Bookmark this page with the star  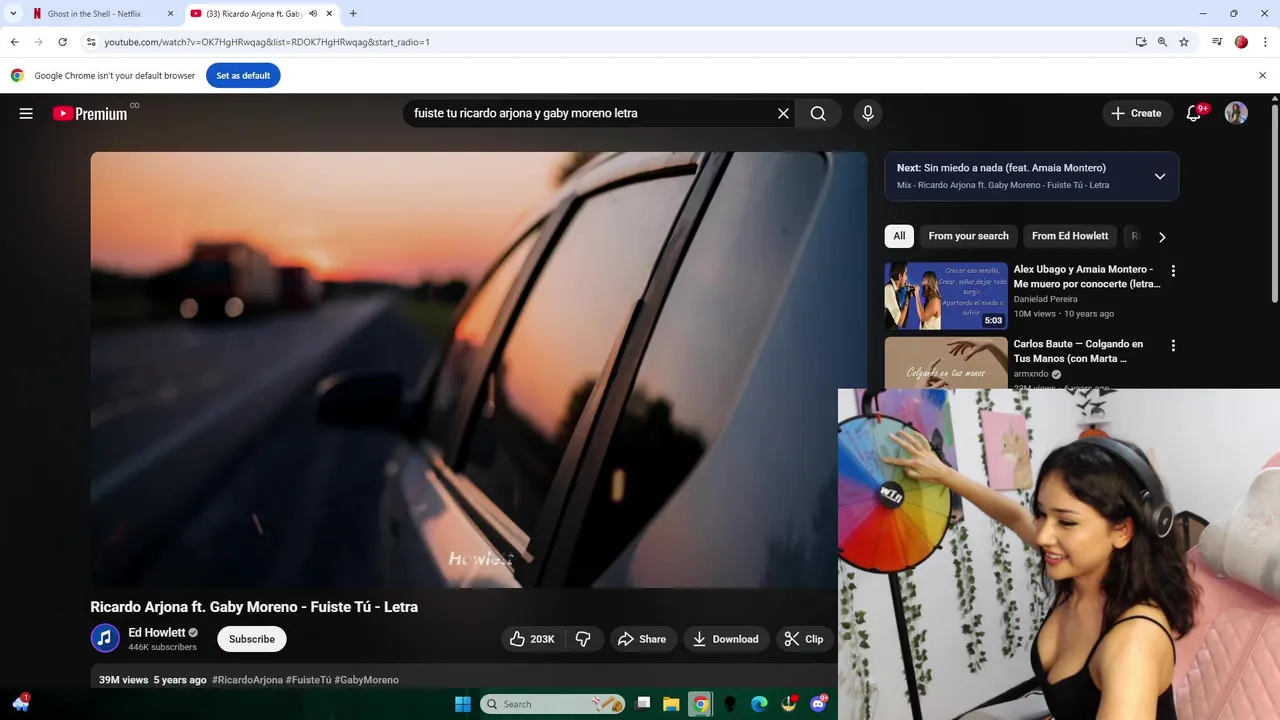(x=1184, y=42)
